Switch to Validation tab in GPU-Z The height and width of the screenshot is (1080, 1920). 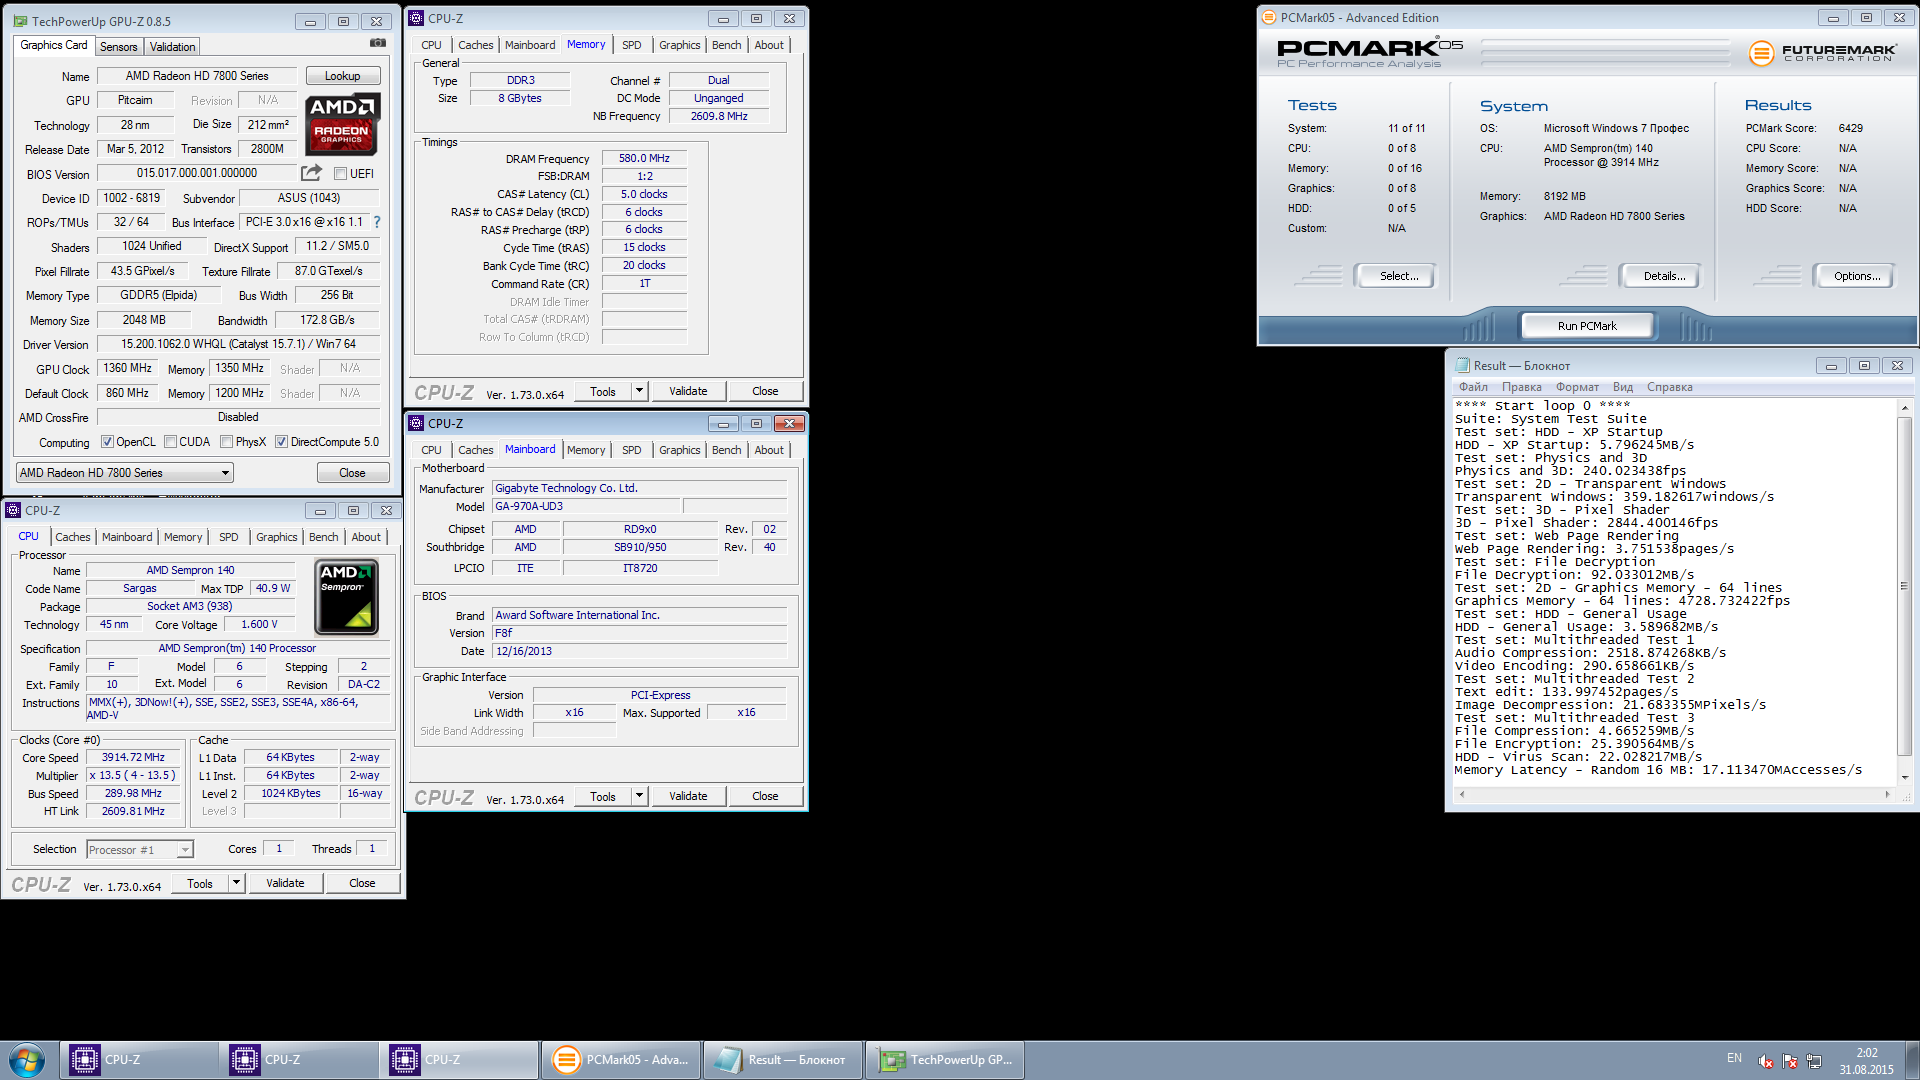tap(172, 47)
